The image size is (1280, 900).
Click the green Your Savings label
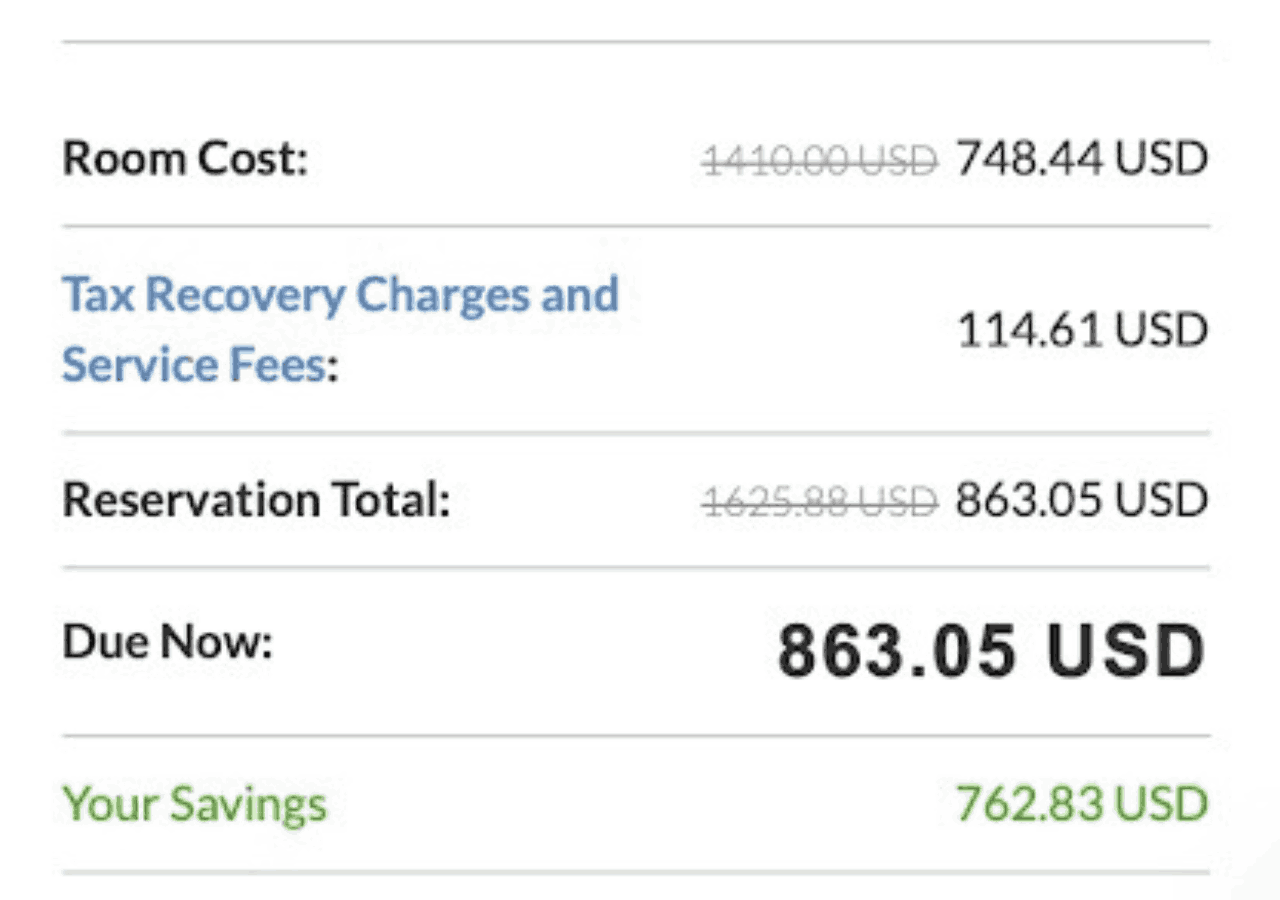[x=195, y=804]
